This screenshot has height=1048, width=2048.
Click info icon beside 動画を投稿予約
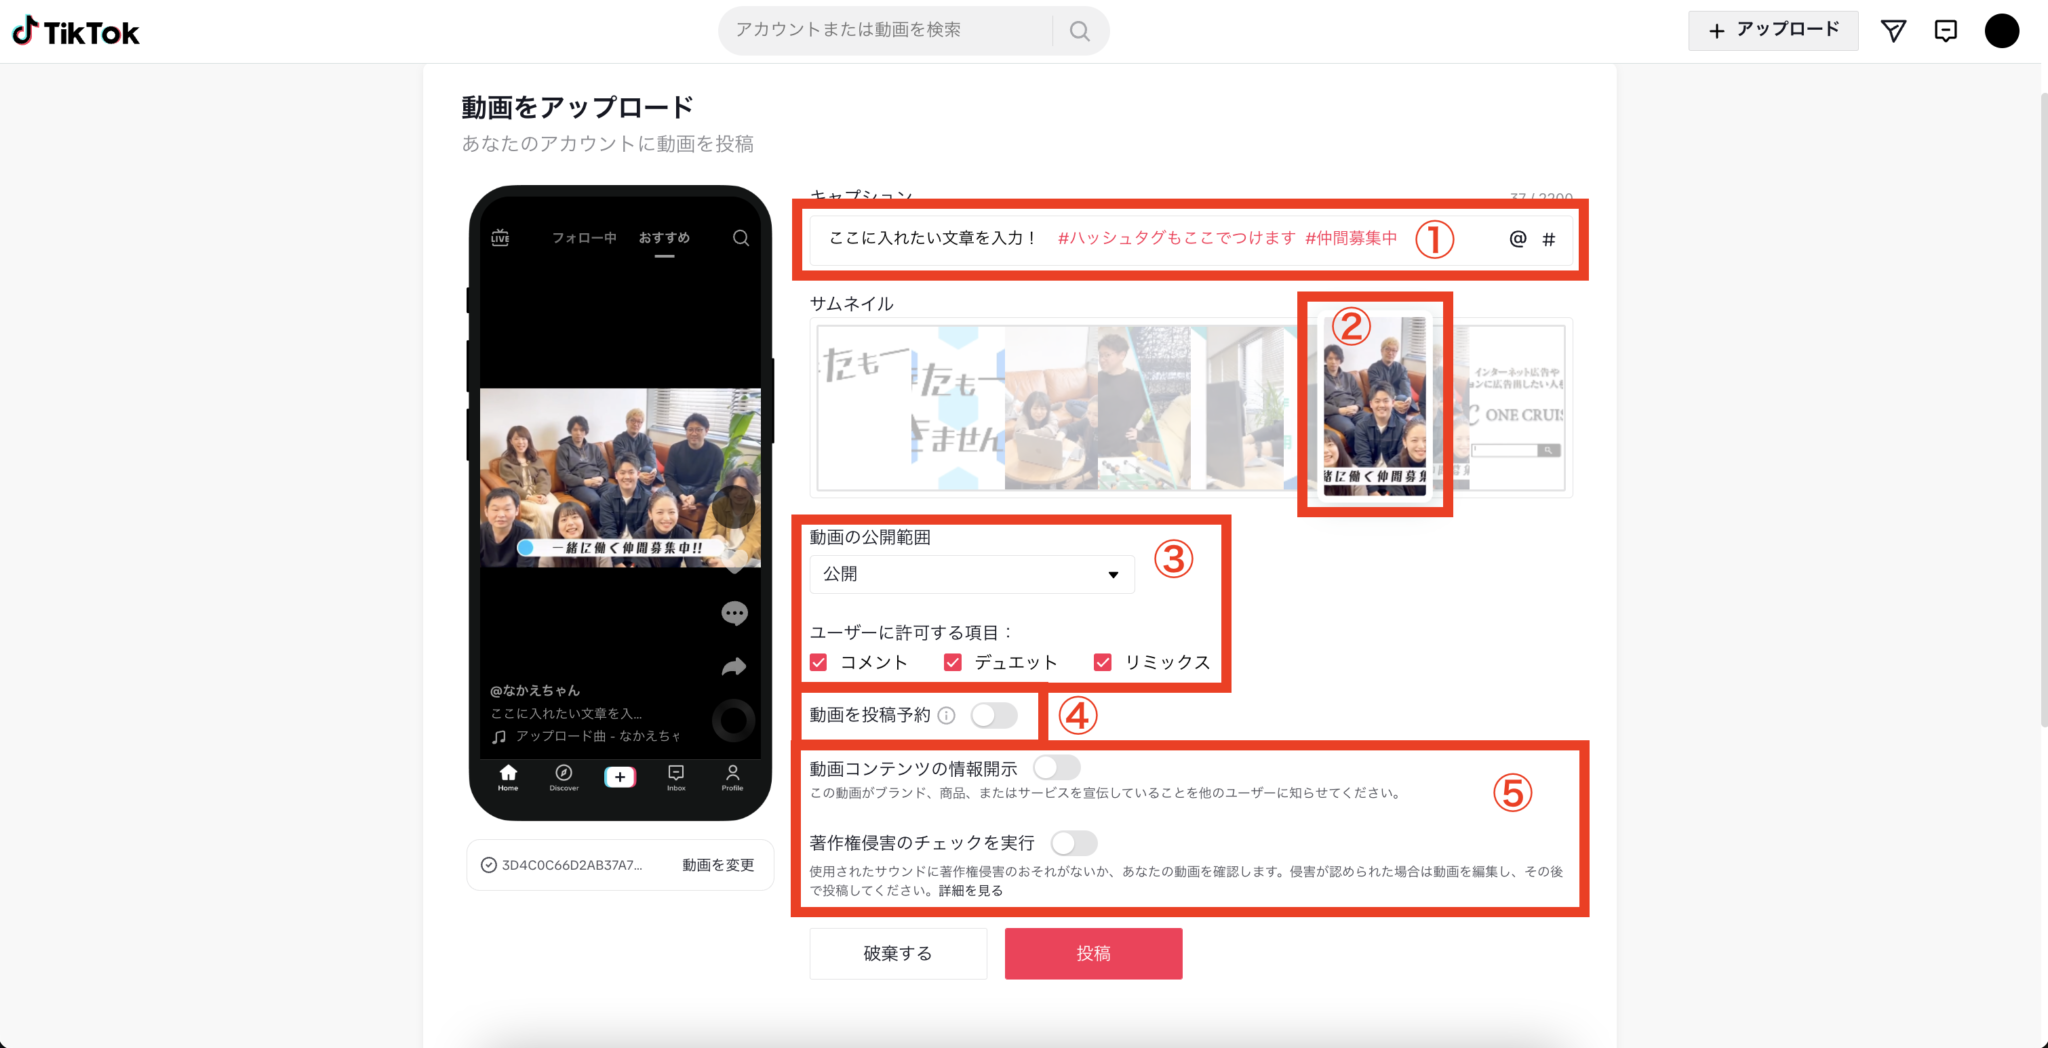tap(946, 715)
